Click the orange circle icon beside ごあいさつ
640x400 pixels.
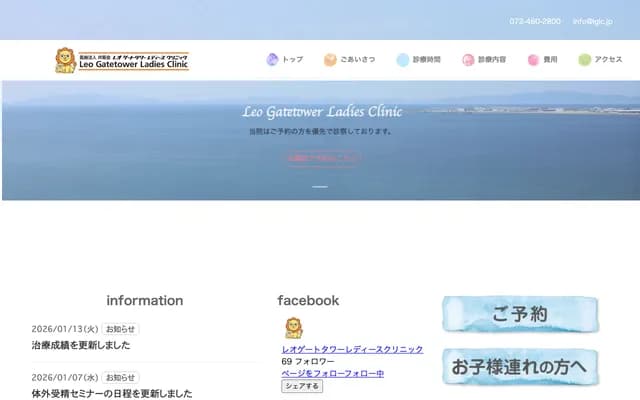tap(330, 60)
